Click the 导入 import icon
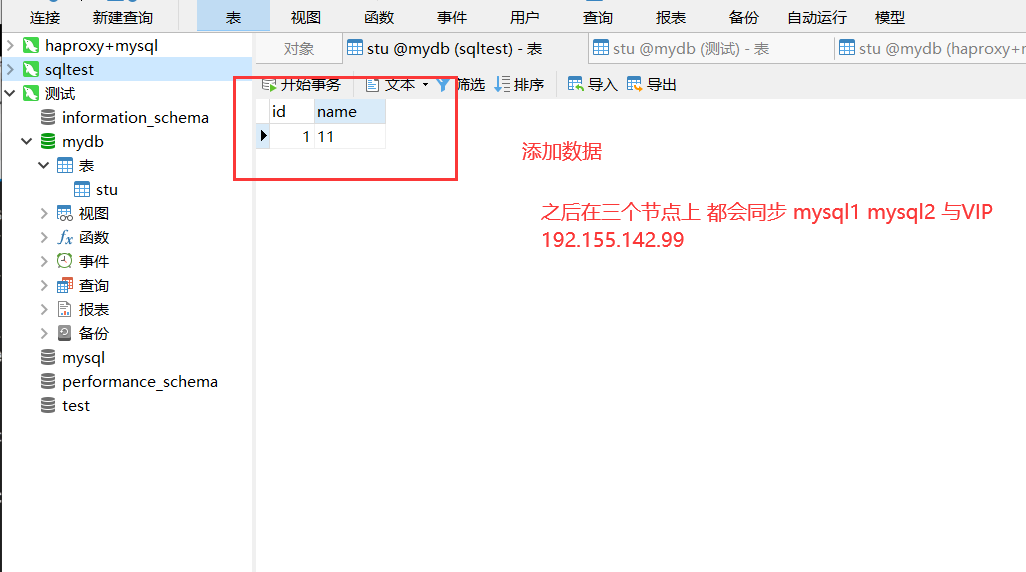1026x572 pixels. 575,84
